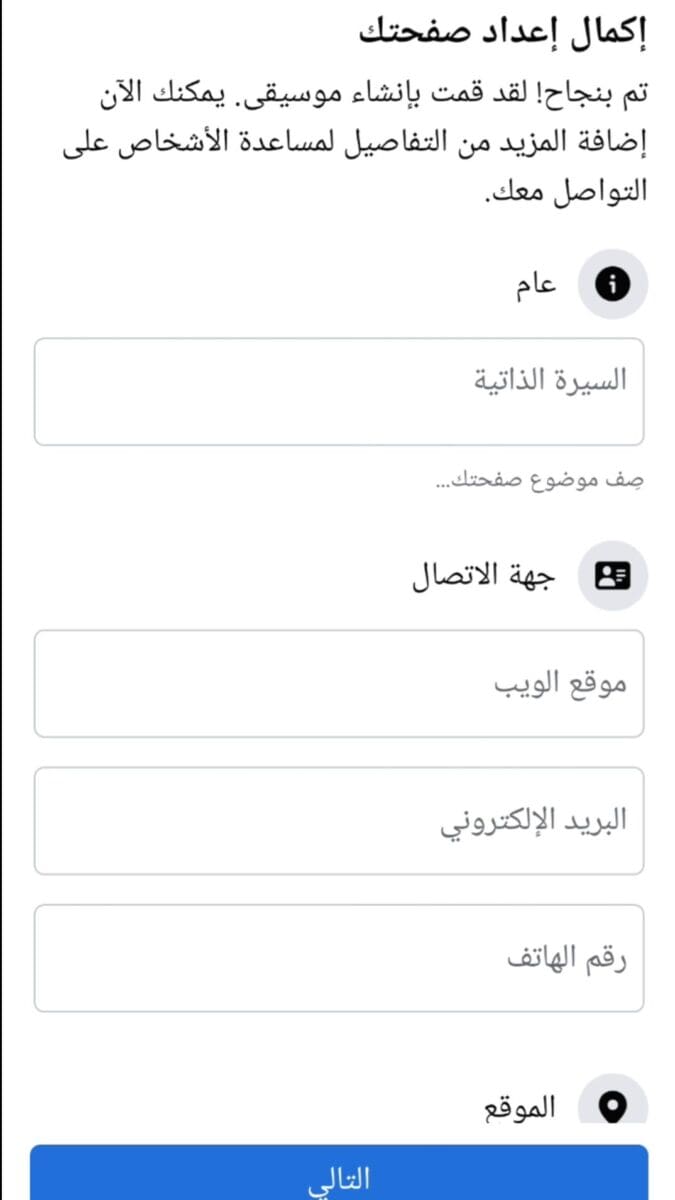This screenshot has height=1200, width=675.
Task: Click the جهة الاتصال section label
Action: 485,576
